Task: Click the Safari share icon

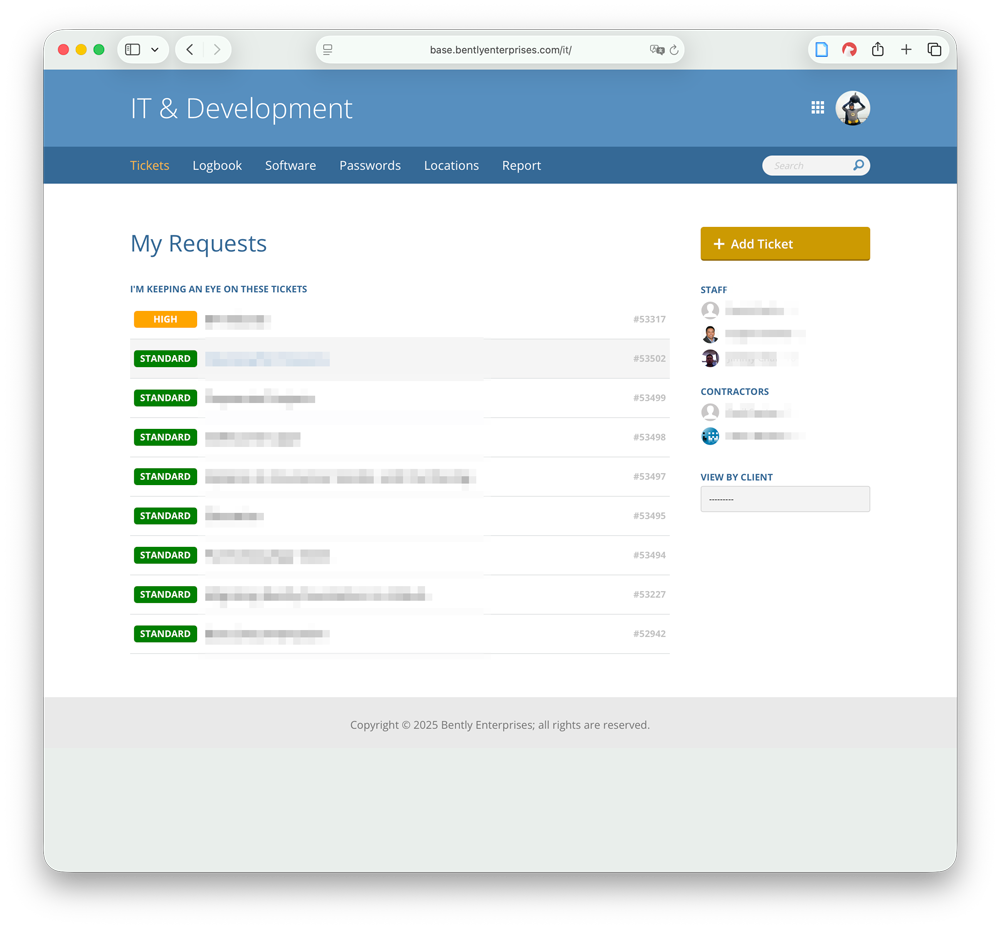Action: pos(877,50)
